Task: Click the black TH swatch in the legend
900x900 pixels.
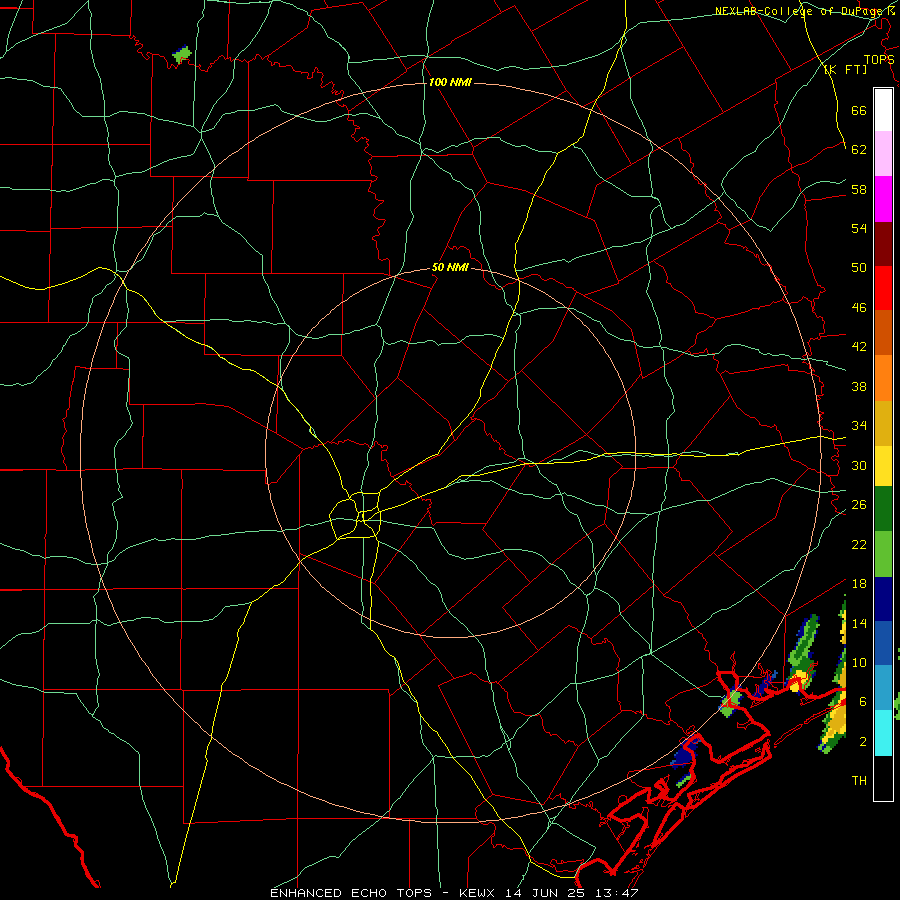Action: [883, 778]
